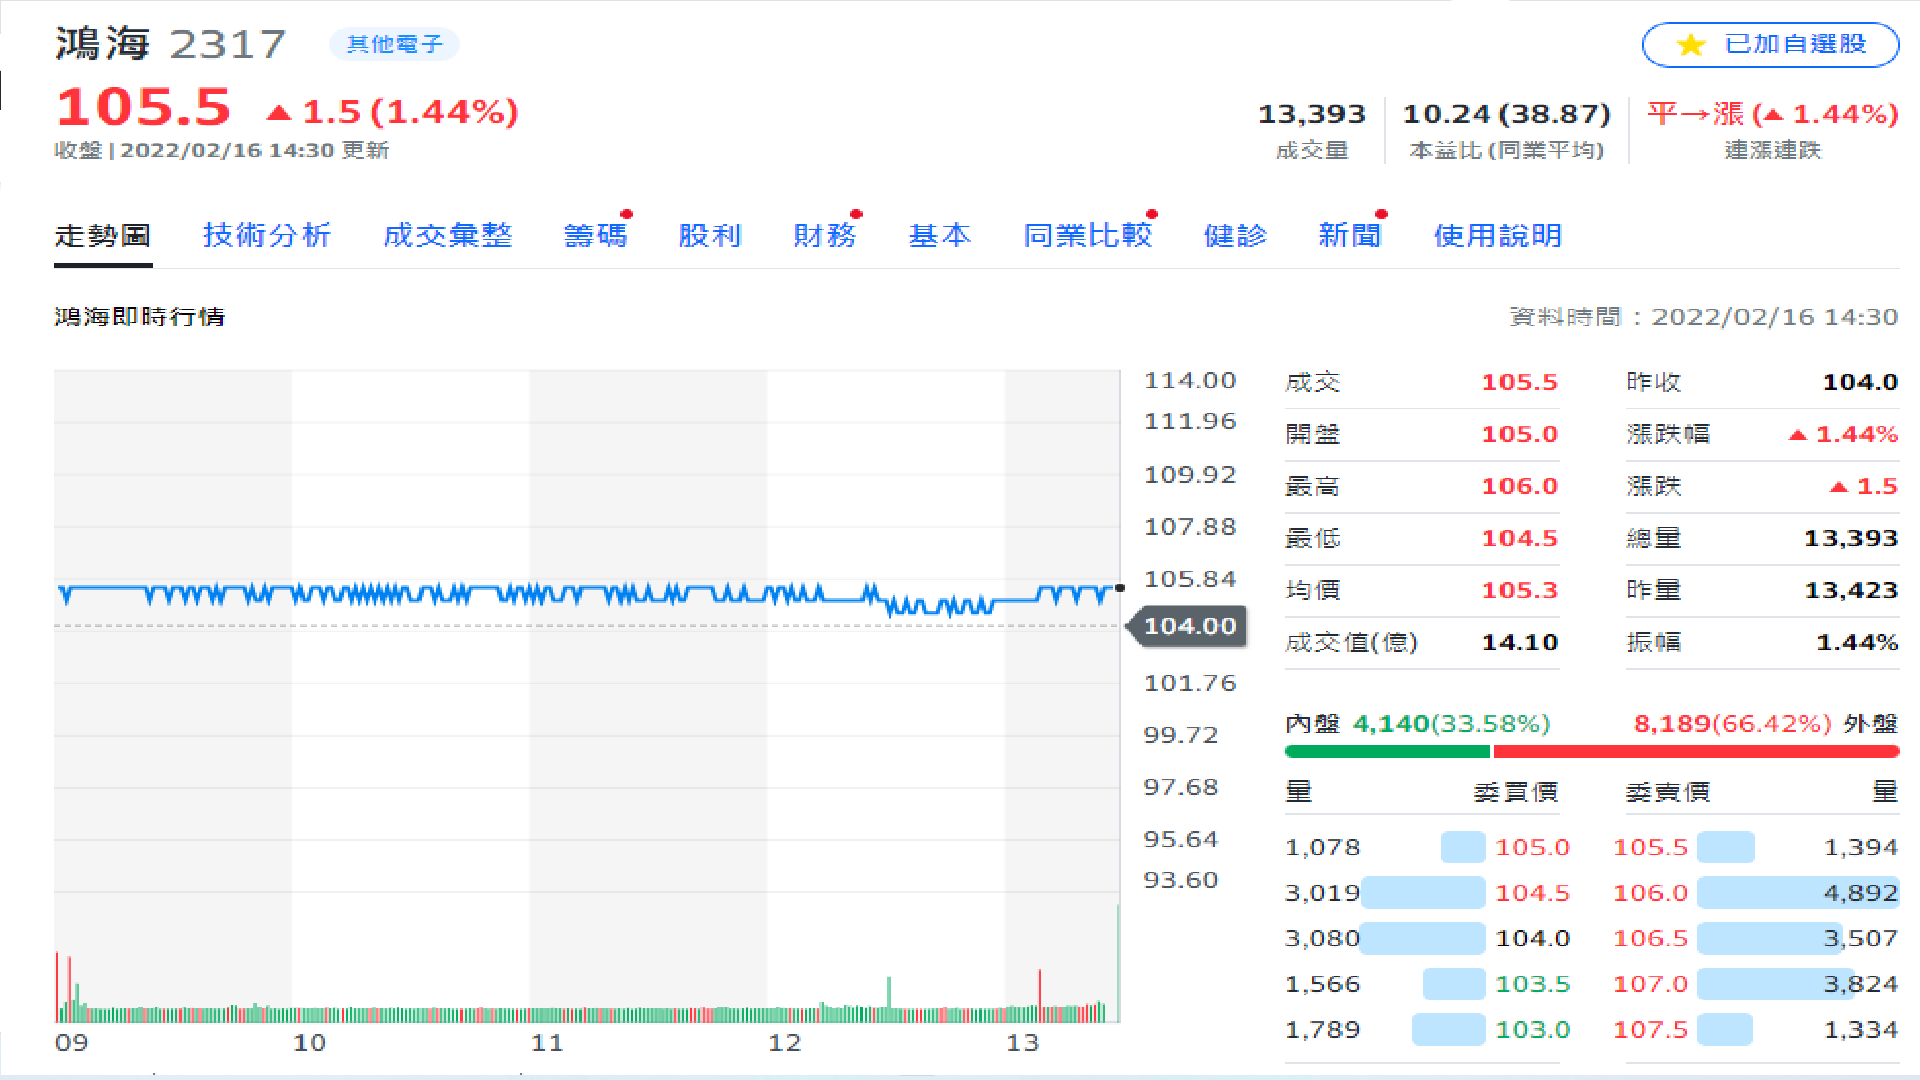Click the ask volume 4,892
Screen dimensions: 1920x1080
coord(1861,893)
